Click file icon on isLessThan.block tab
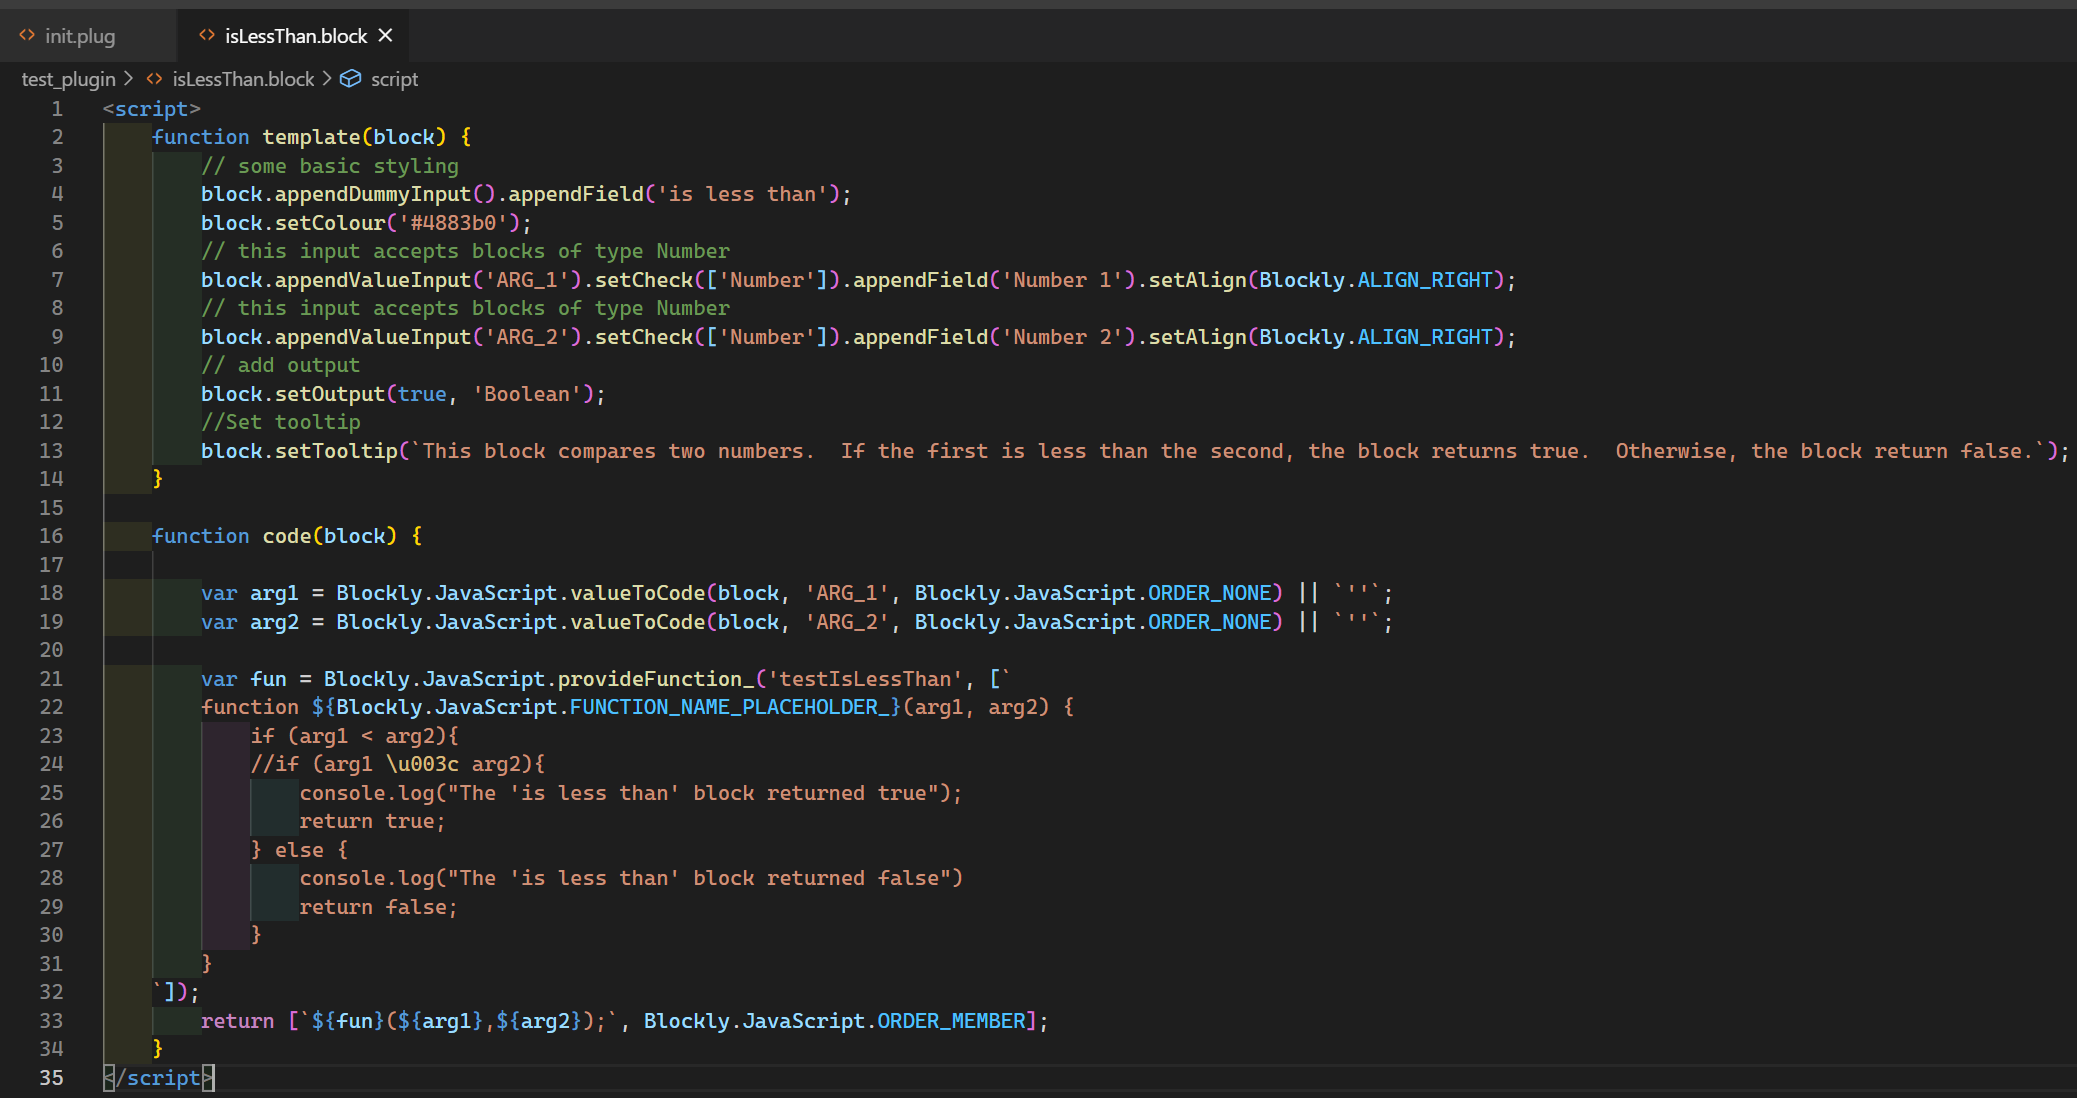Image resolution: width=2077 pixels, height=1098 pixels. tap(207, 35)
